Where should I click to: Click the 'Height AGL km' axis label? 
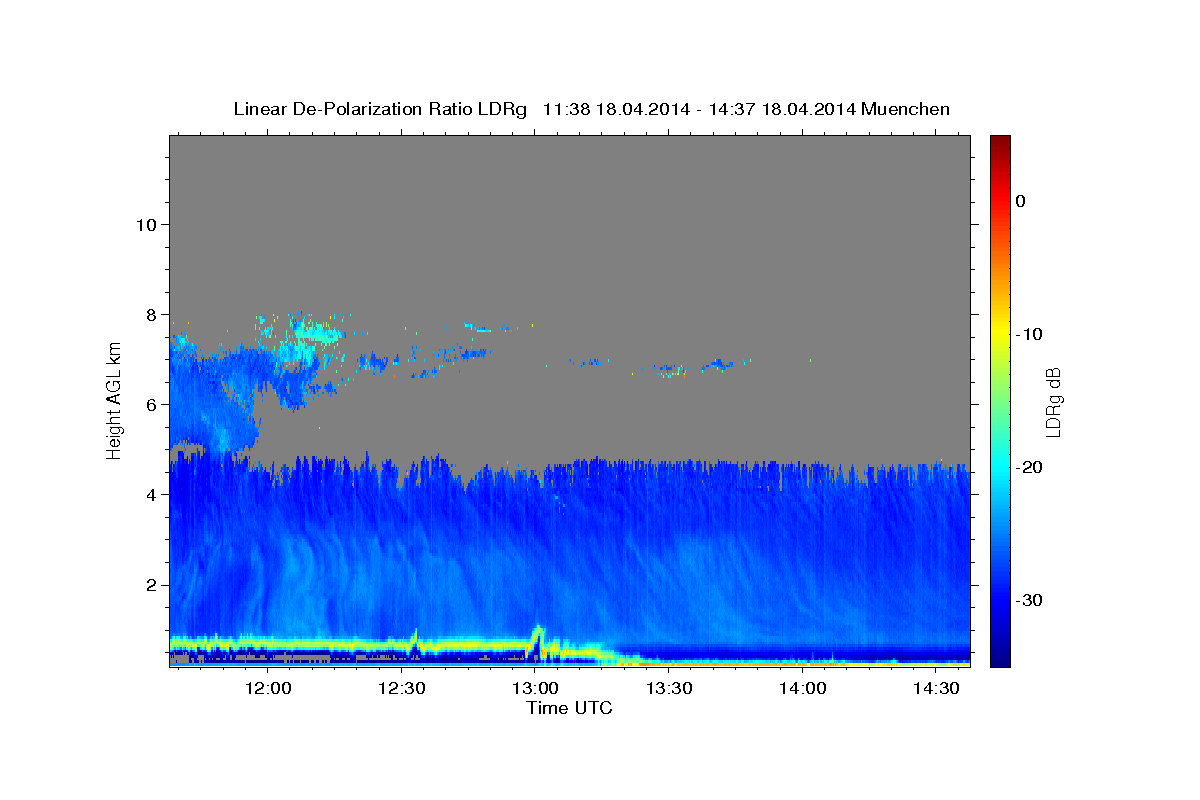pos(114,401)
